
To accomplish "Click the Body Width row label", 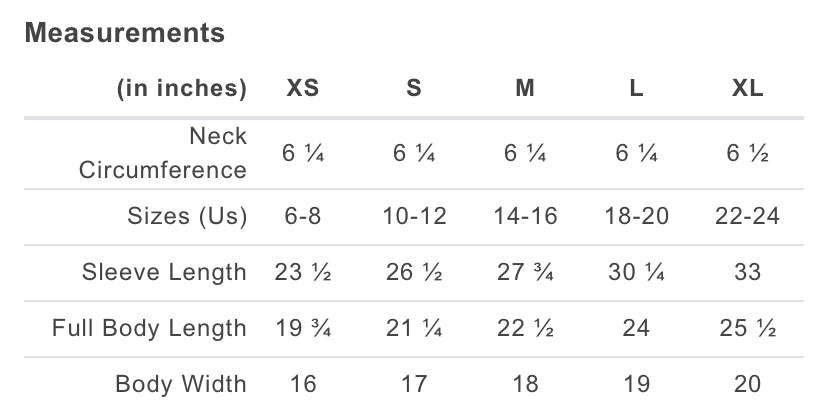I will (x=181, y=384).
